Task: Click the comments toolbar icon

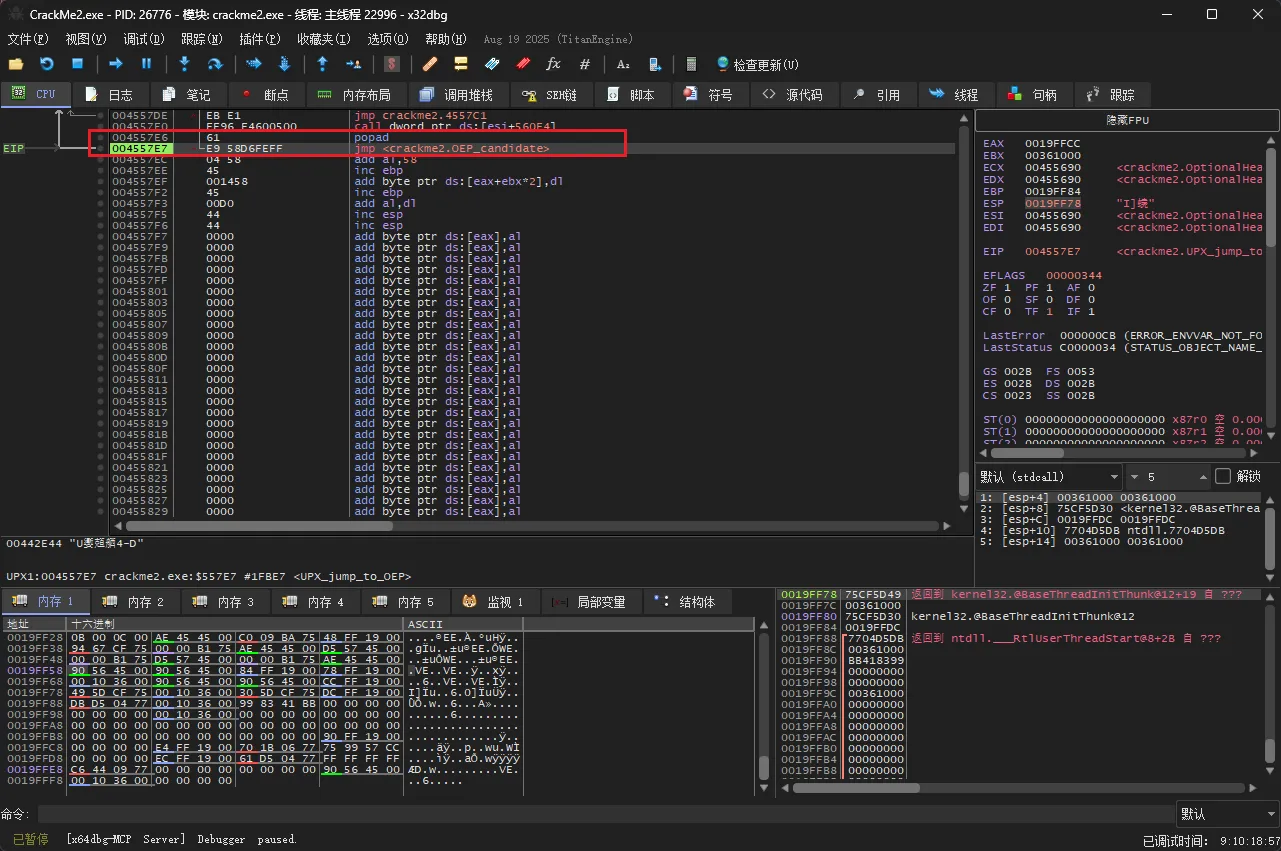Action: point(461,64)
